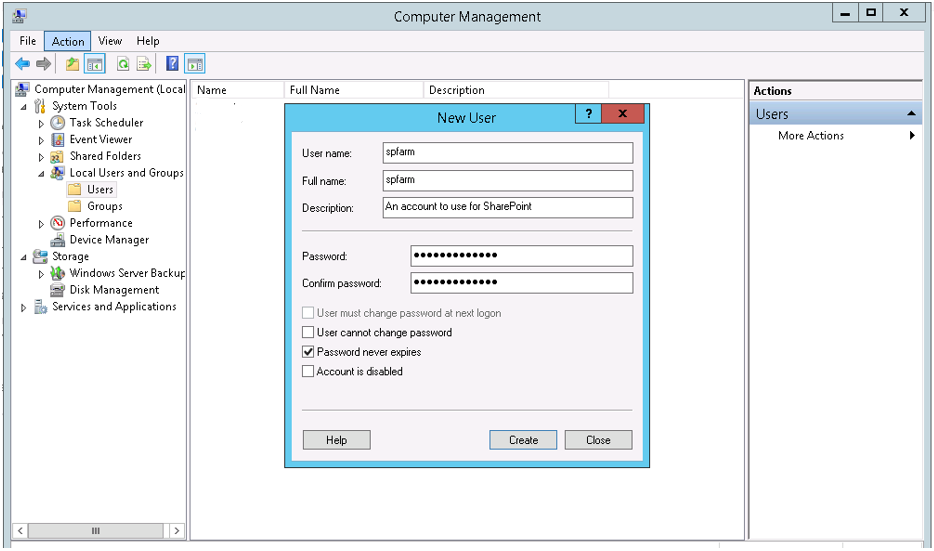Click the Create button
Screen dimensions: 934x551
523,440
